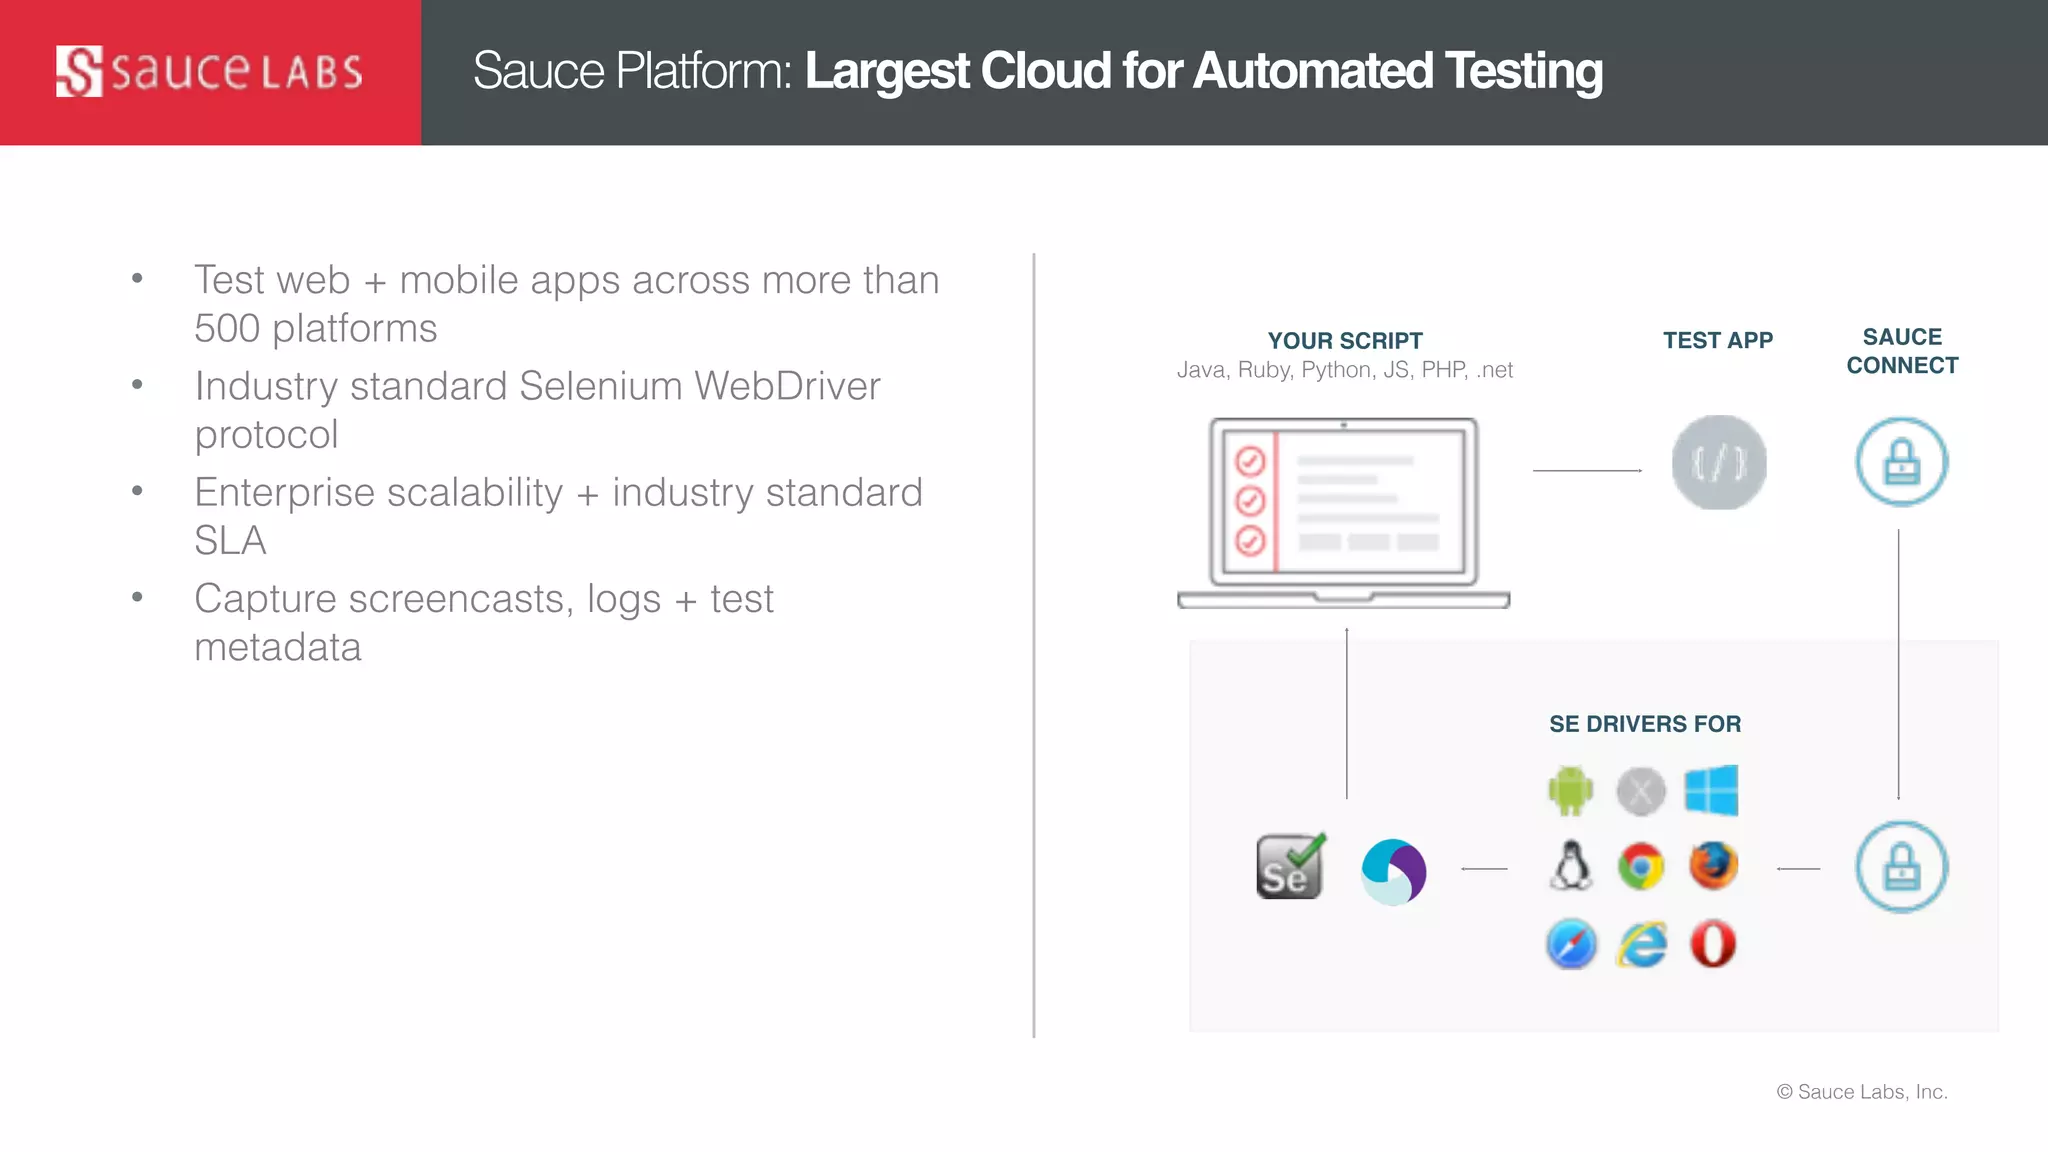This screenshot has height=1152, width=2048.
Task: Click the Windows logo icon
Action: coord(1711,791)
